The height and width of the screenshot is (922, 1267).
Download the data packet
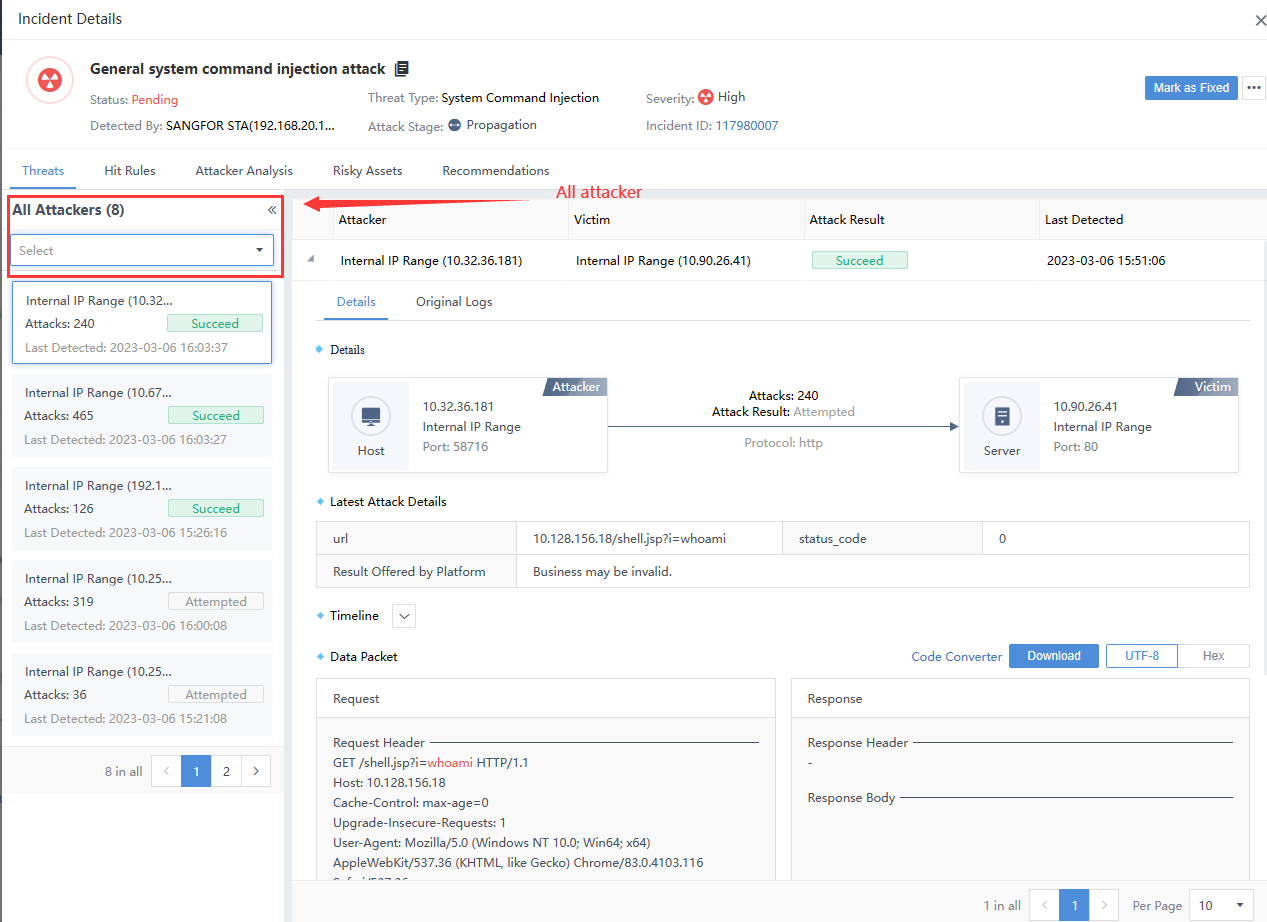pyautogui.click(x=1053, y=656)
